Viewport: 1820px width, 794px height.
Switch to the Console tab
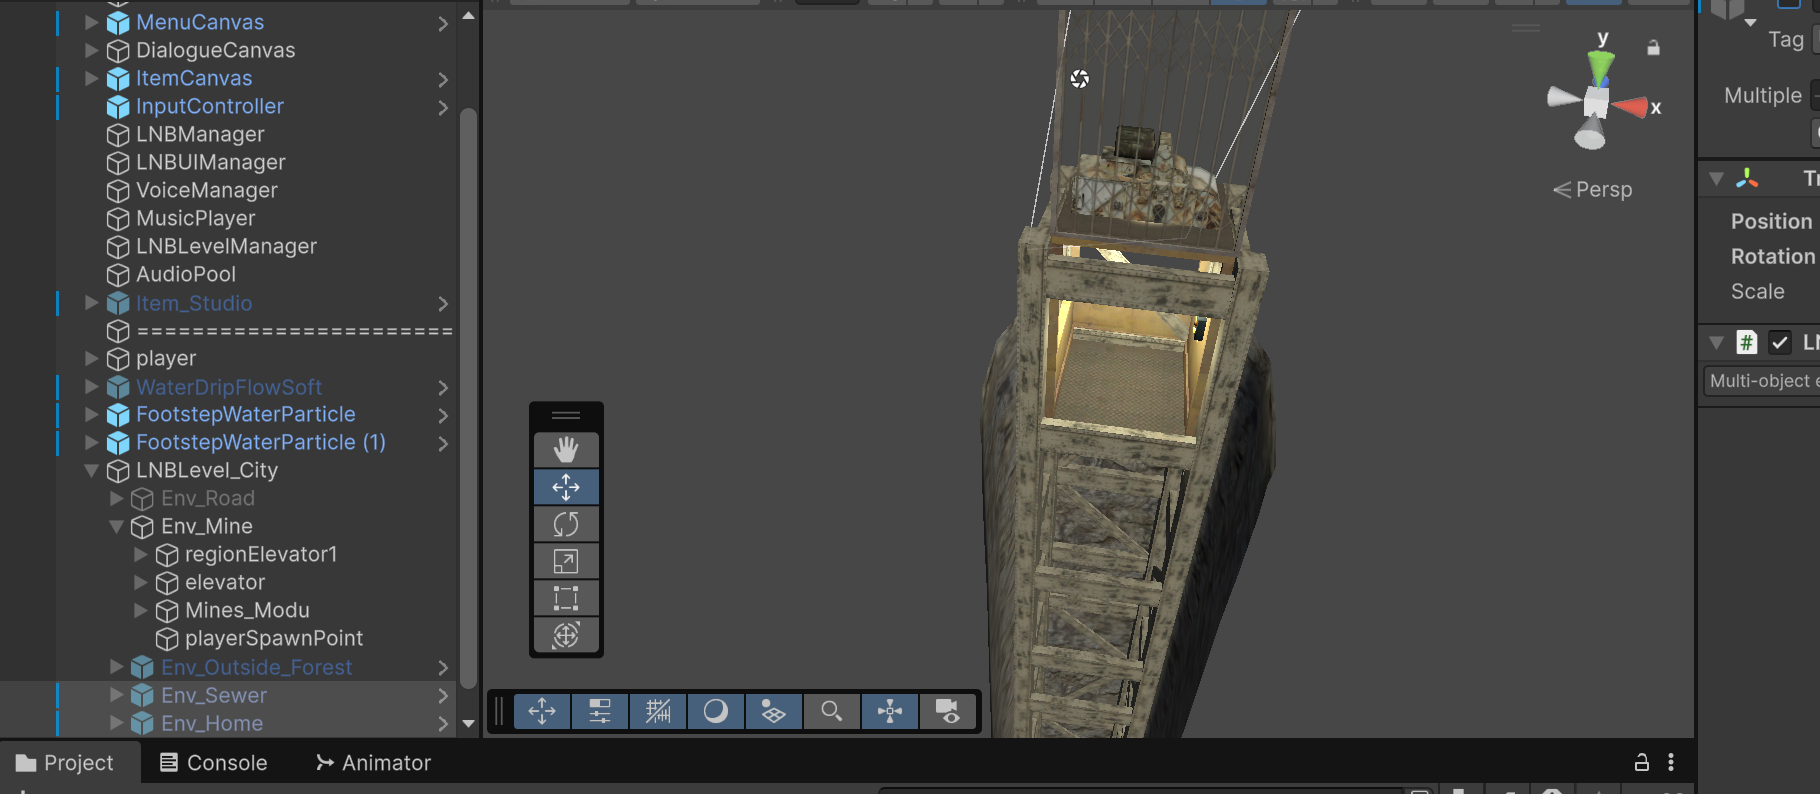click(x=214, y=763)
